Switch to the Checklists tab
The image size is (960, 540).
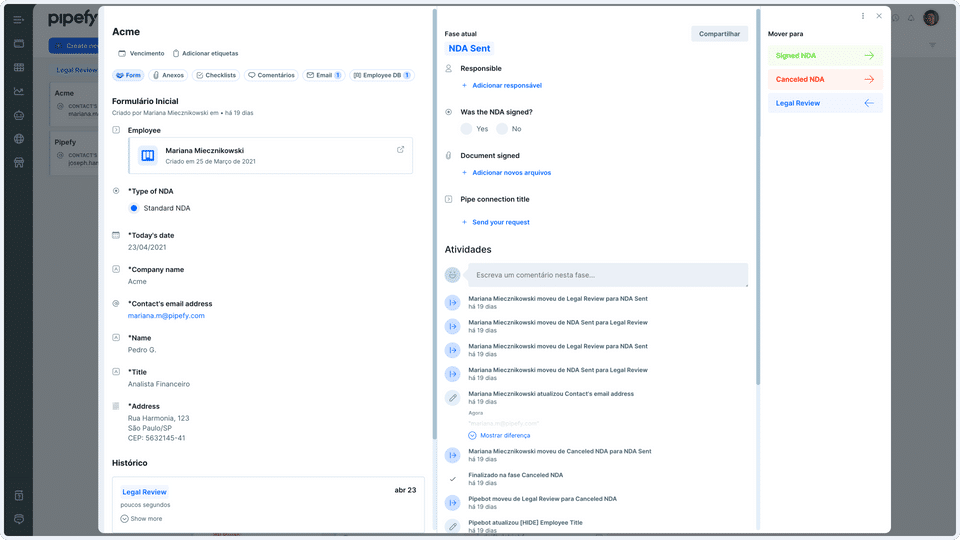[x=216, y=75]
